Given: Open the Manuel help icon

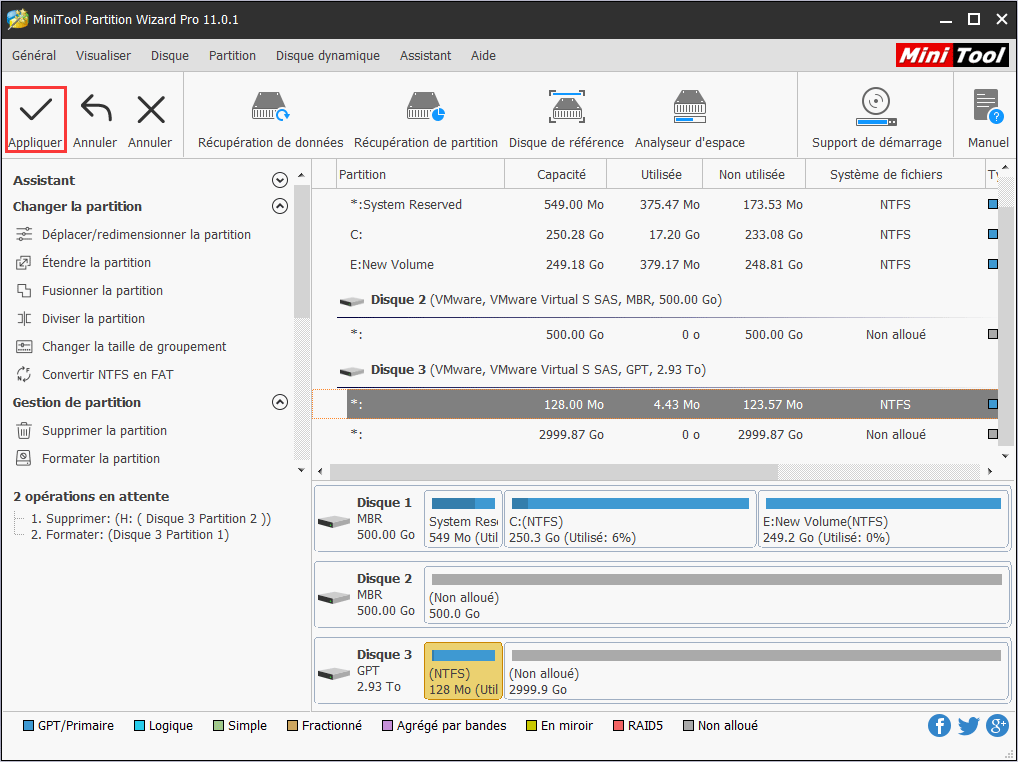Looking at the screenshot, I should click(988, 107).
